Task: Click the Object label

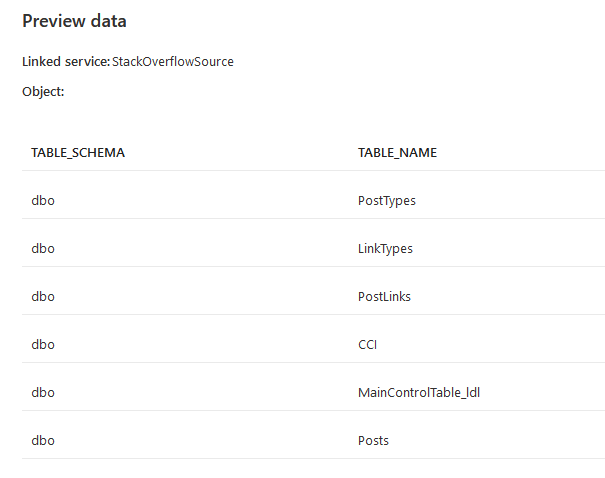Action: point(43,91)
